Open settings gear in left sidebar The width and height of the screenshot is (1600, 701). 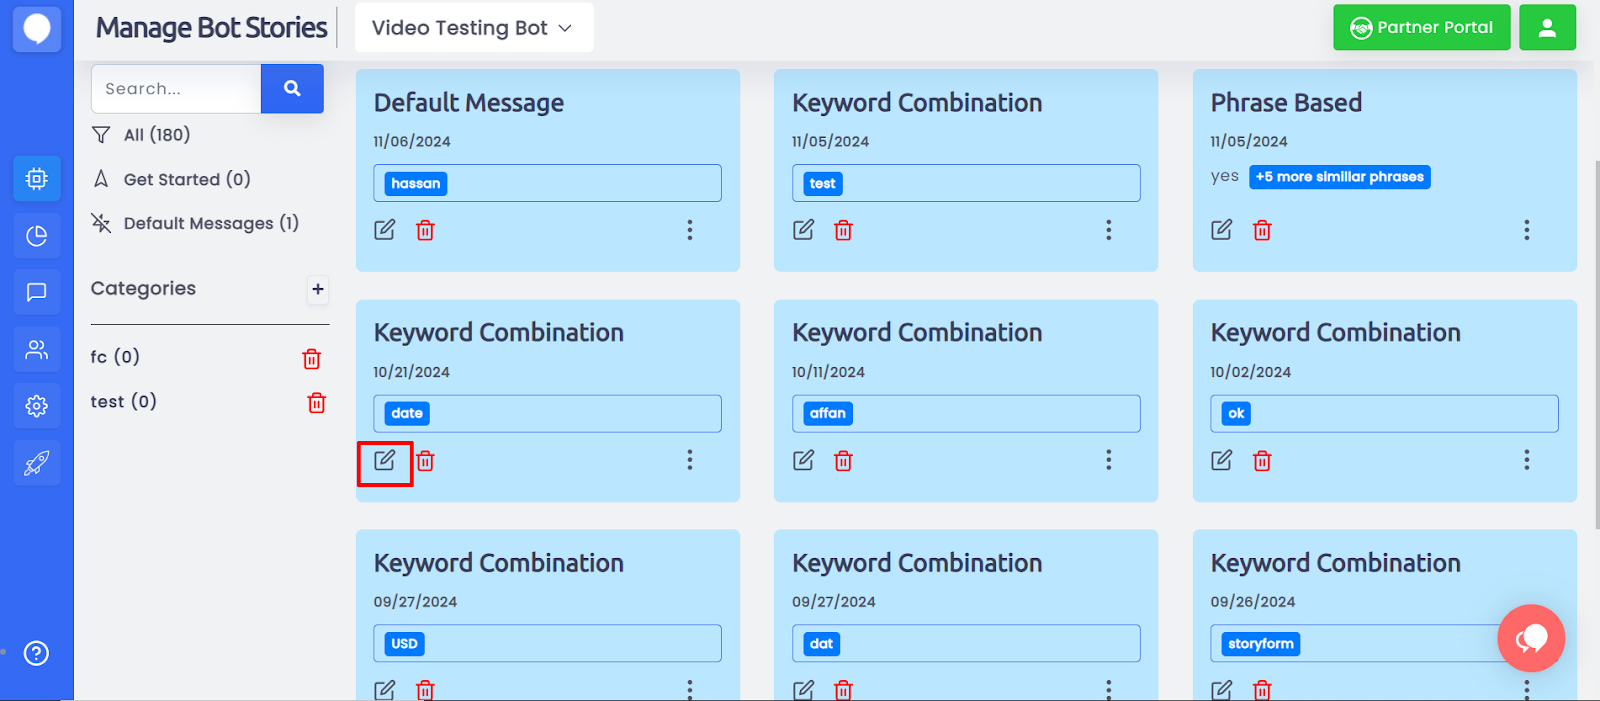click(37, 406)
